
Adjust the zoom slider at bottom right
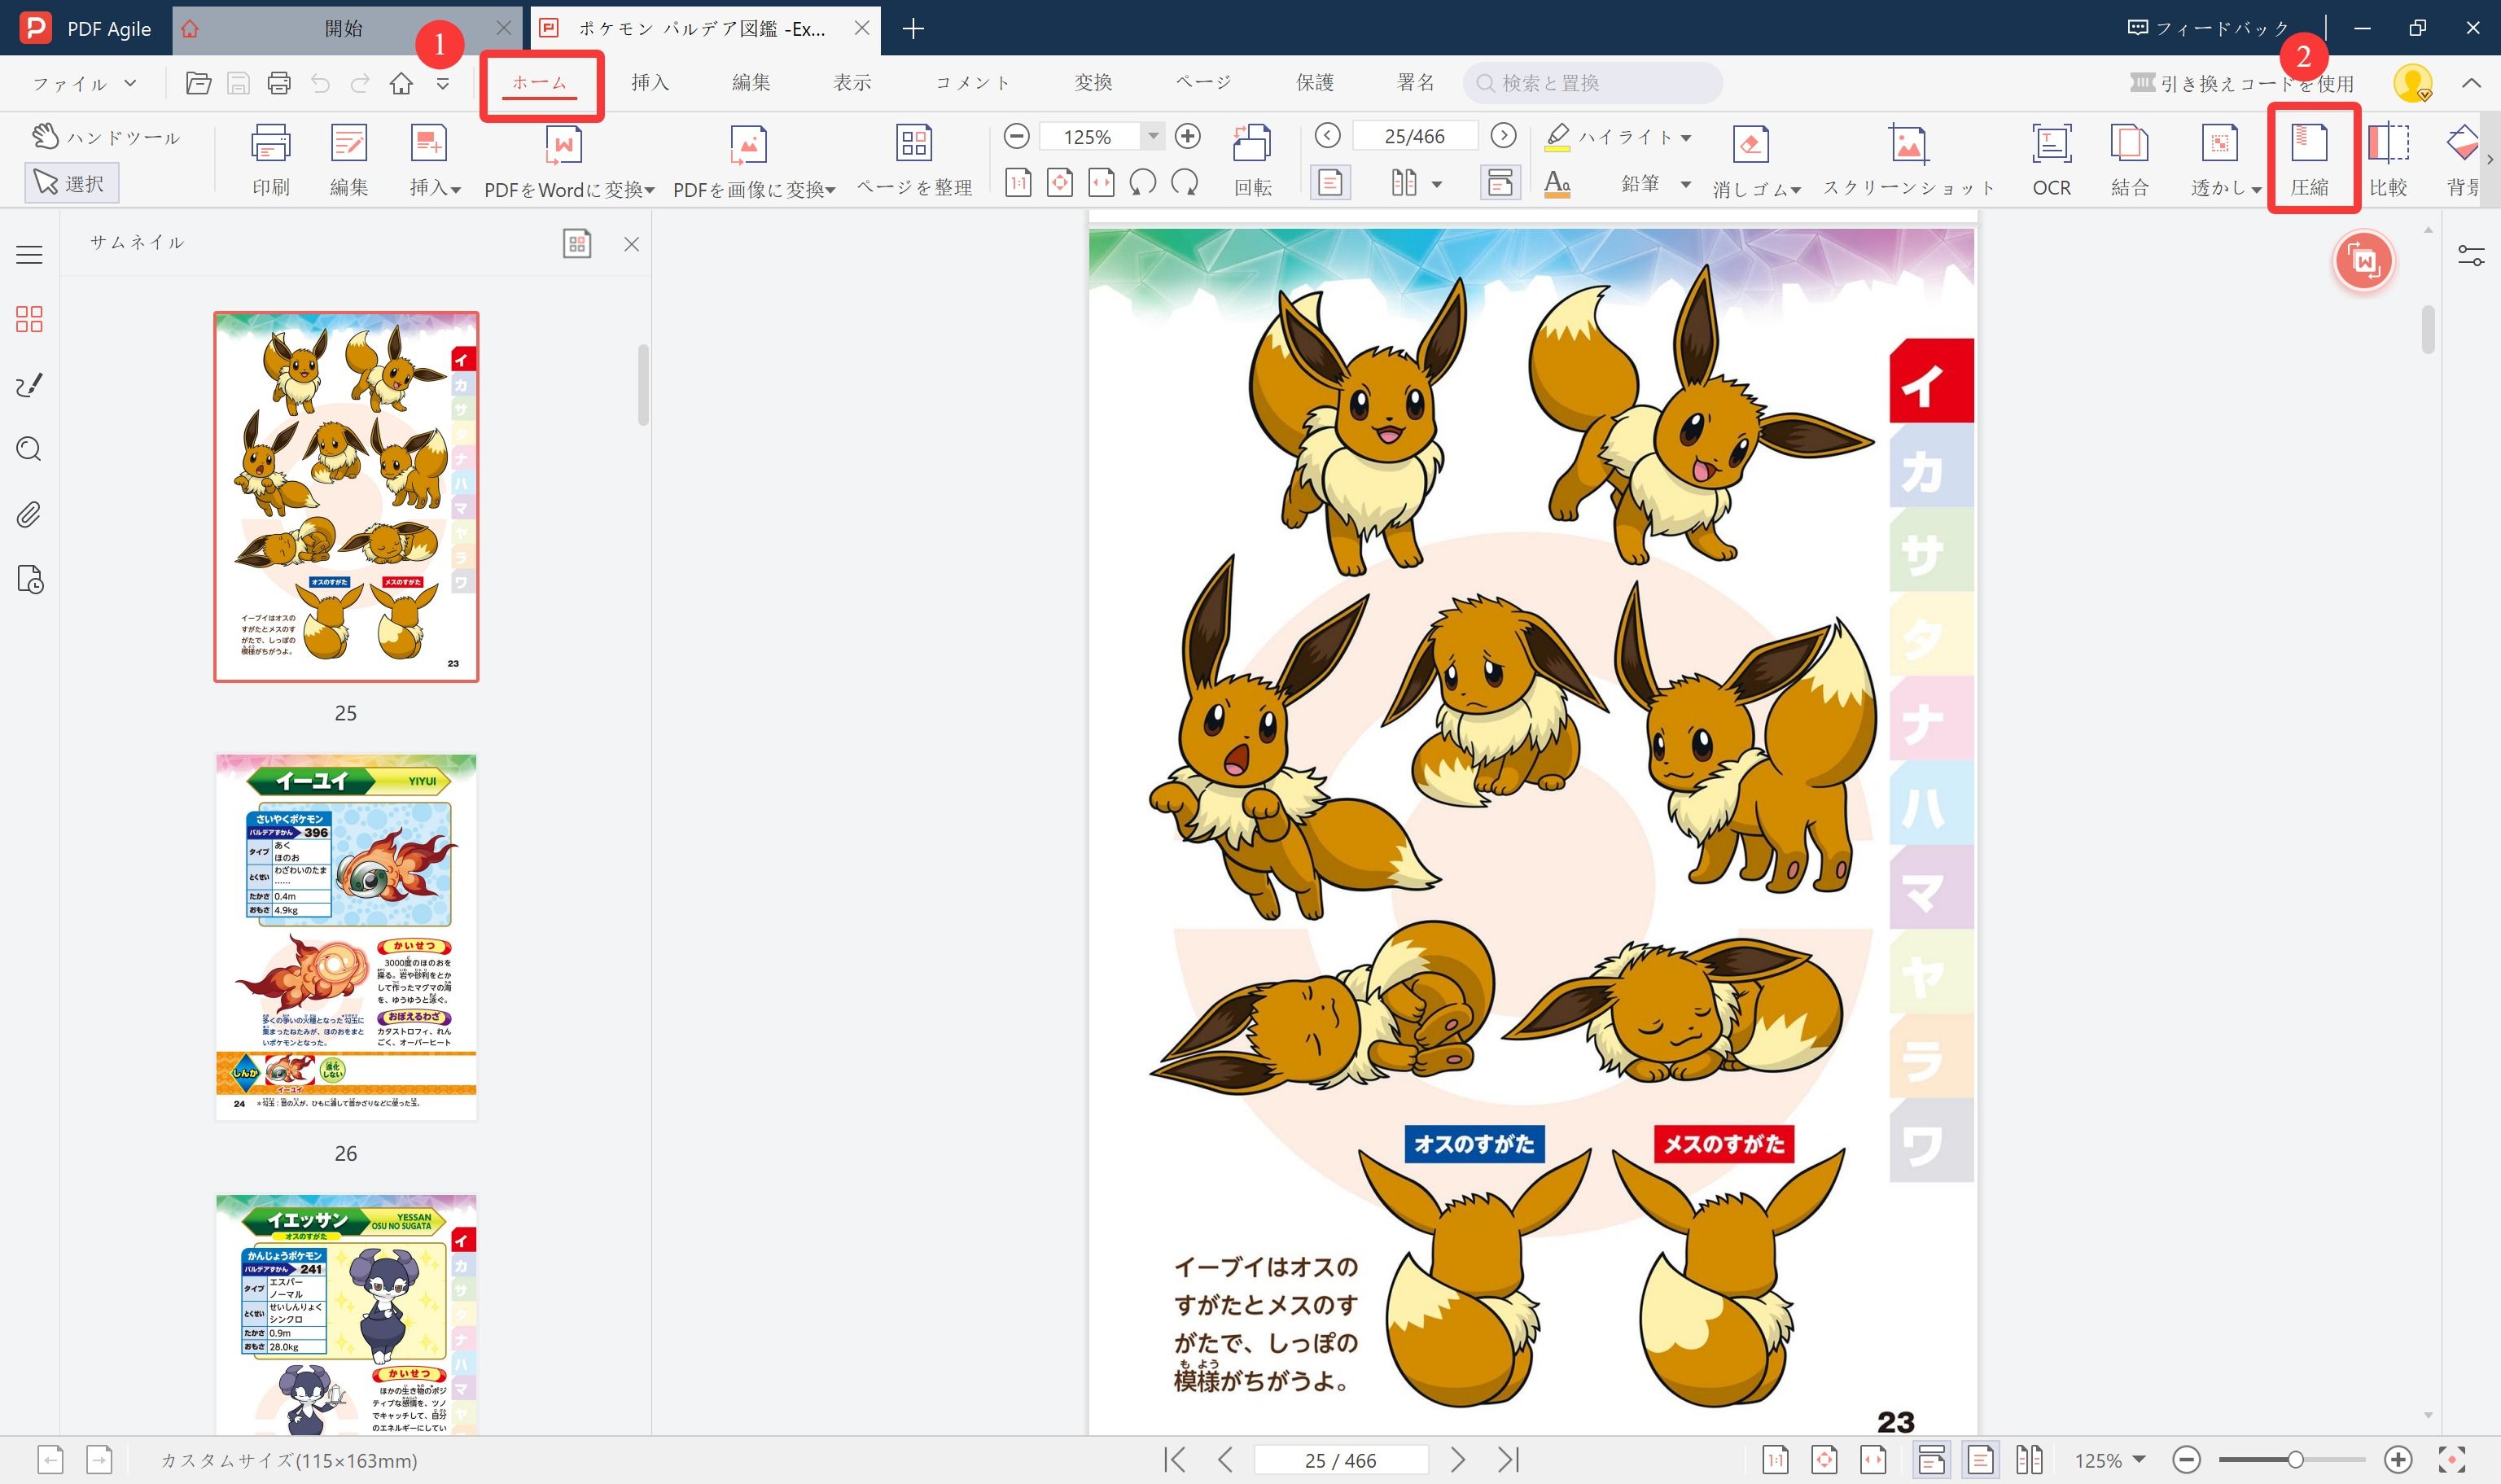pyautogui.click(x=2295, y=1459)
